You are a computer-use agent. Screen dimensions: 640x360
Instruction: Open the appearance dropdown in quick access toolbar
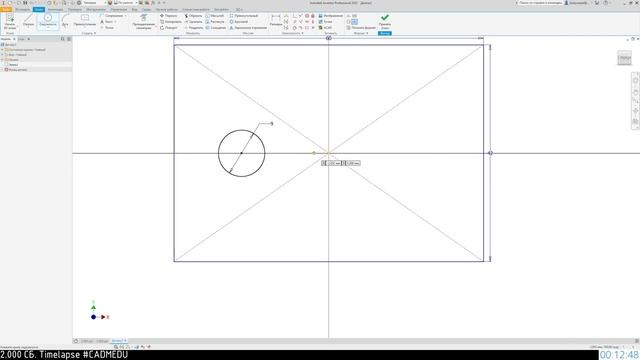[x=126, y=3]
